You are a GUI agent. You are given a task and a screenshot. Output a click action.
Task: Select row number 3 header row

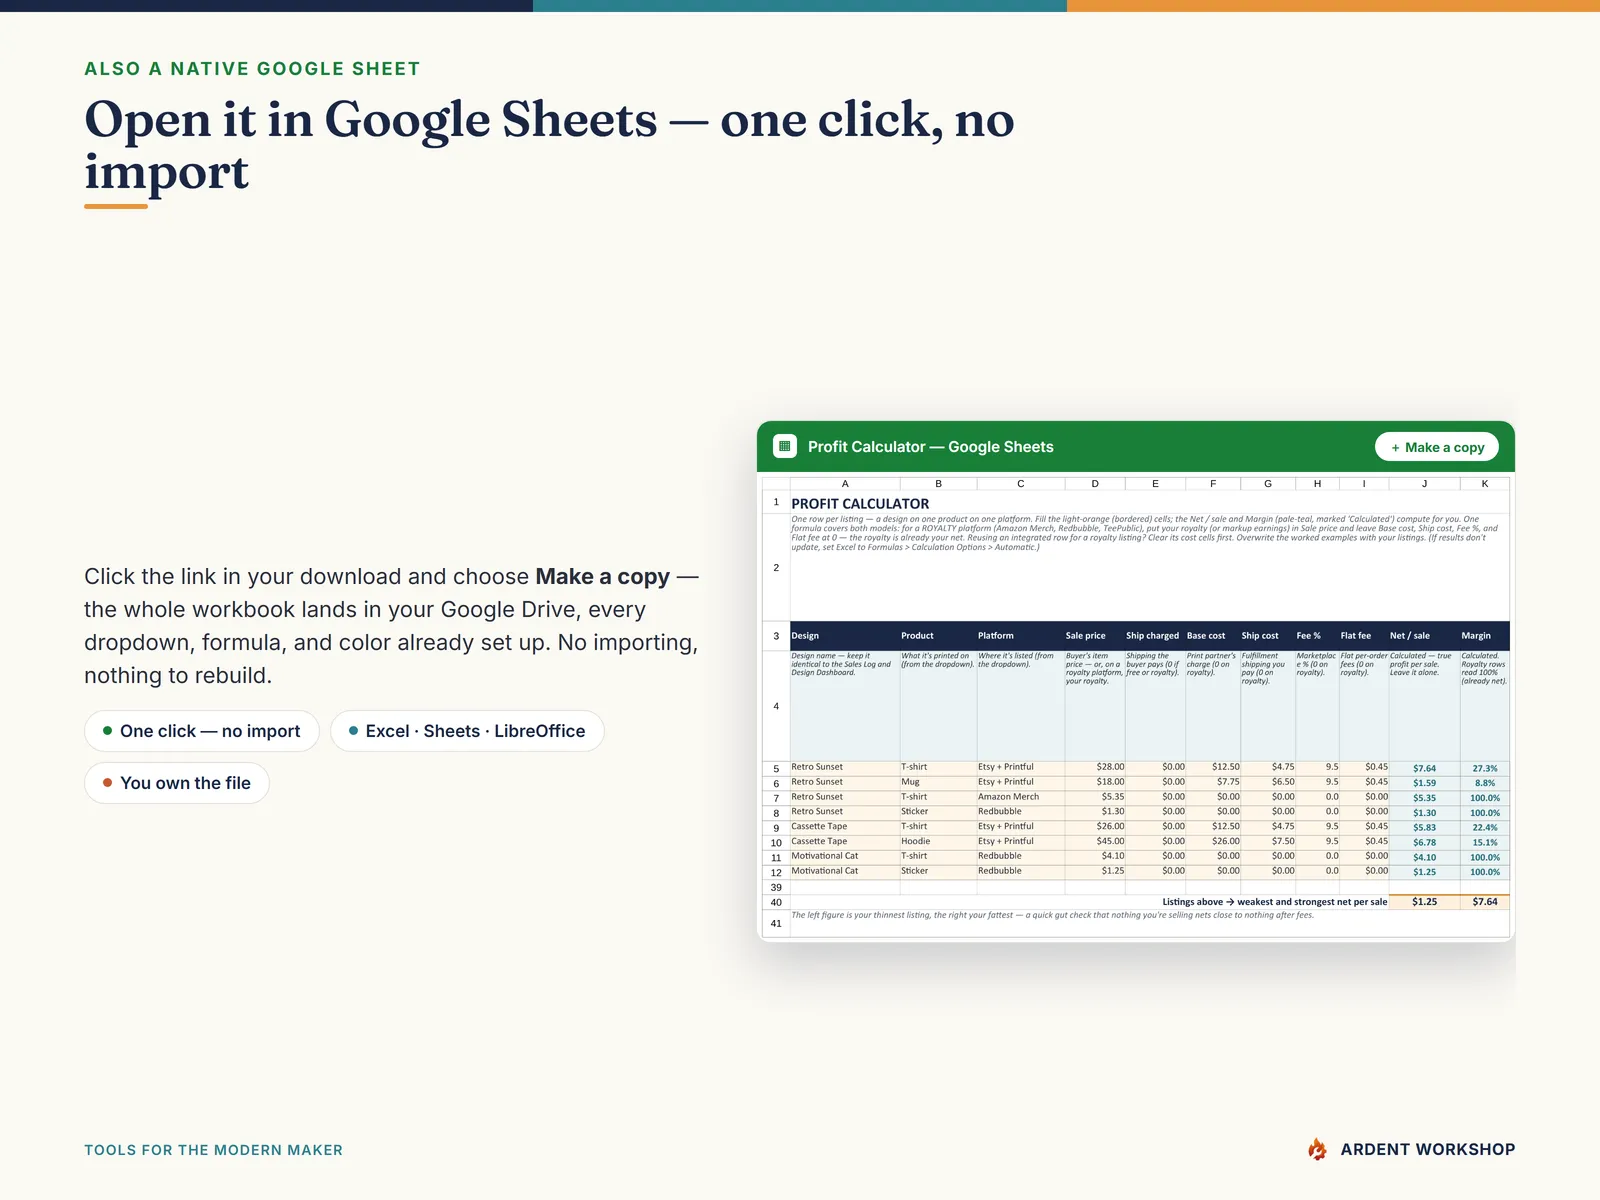[x=776, y=636]
